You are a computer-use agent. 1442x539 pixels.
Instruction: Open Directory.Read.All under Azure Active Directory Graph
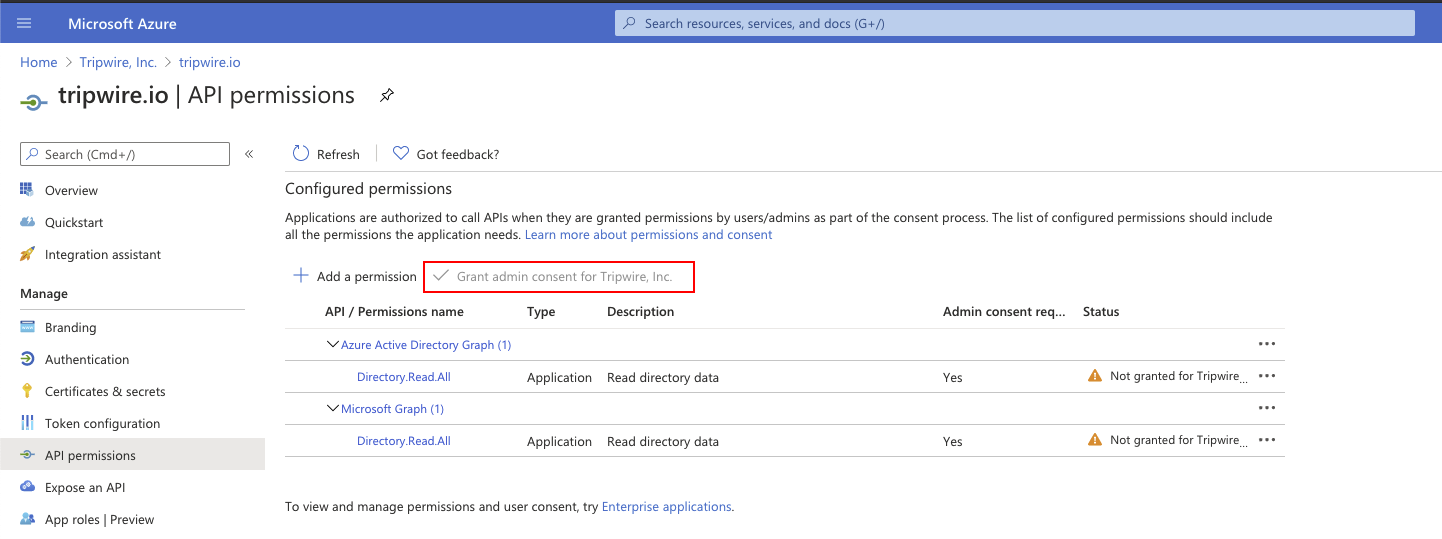click(404, 377)
